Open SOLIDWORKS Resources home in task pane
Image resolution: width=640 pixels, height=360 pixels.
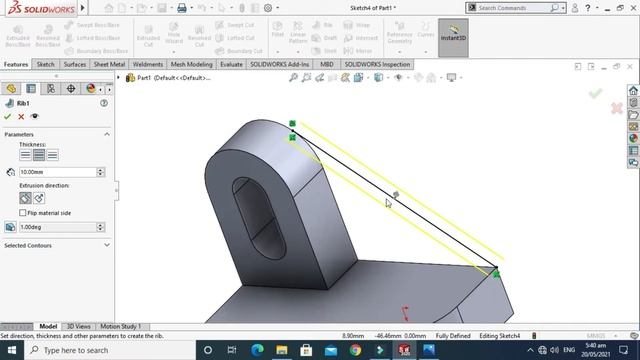(x=633, y=90)
